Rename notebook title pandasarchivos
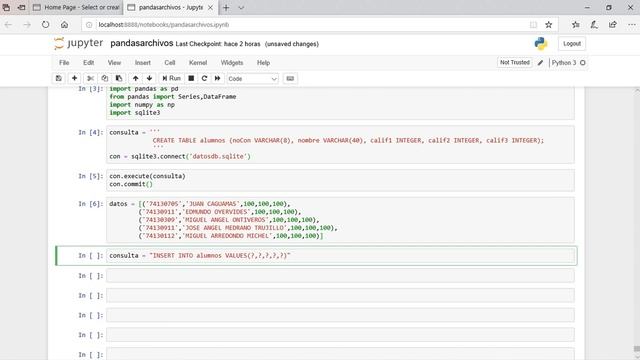 pos(142,43)
